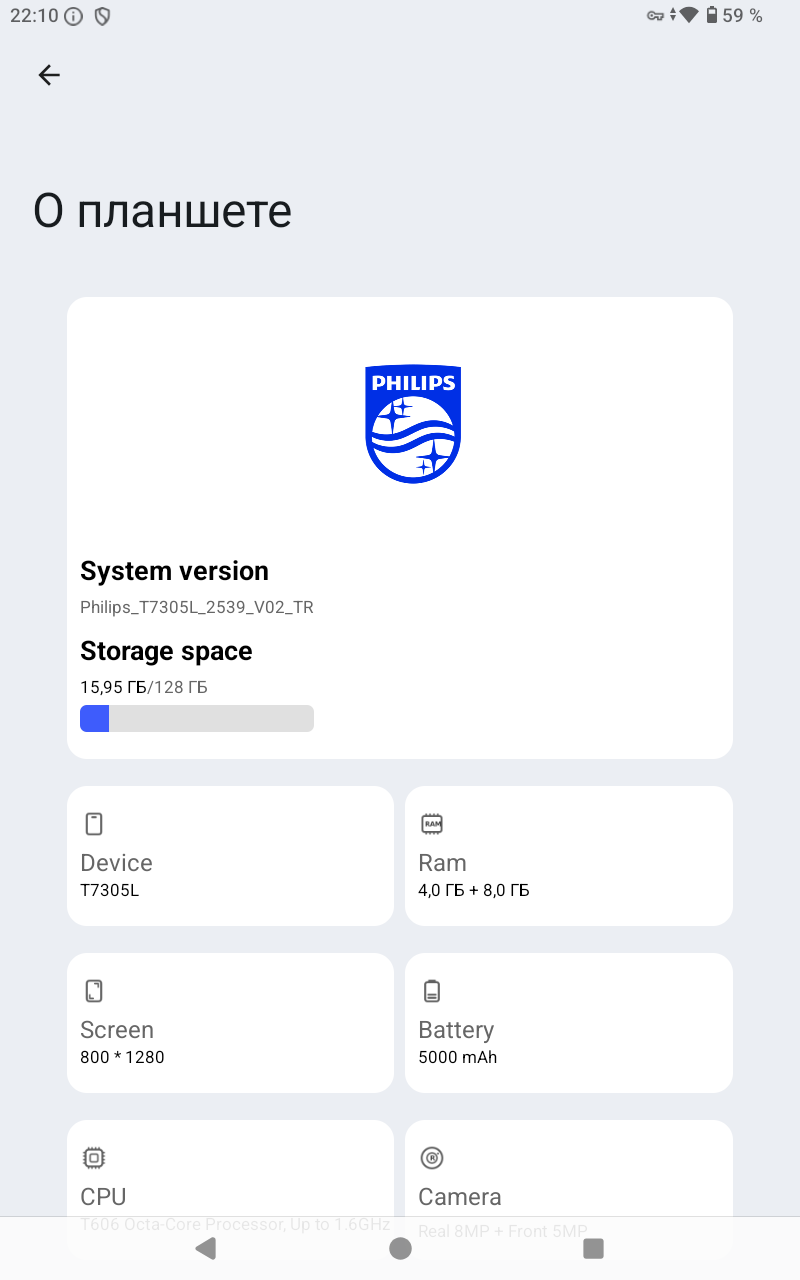800x1280 pixels.
Task: Tap the Battery icon
Action: coord(432,991)
